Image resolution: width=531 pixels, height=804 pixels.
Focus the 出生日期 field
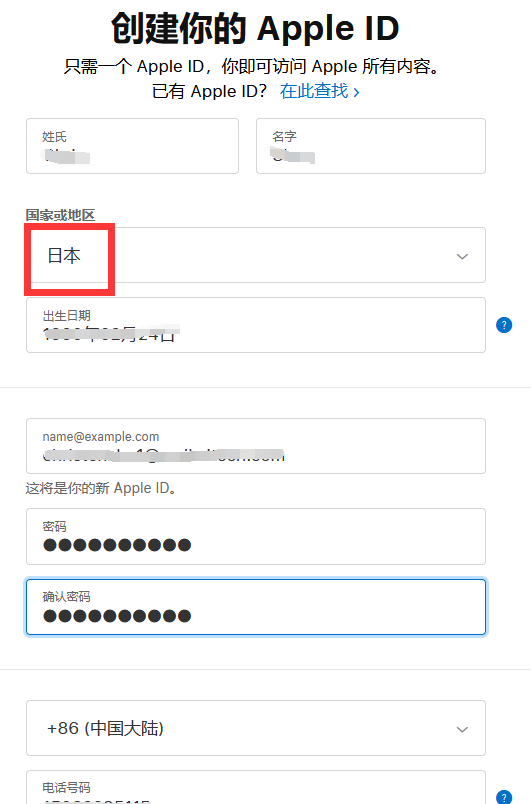coord(256,325)
